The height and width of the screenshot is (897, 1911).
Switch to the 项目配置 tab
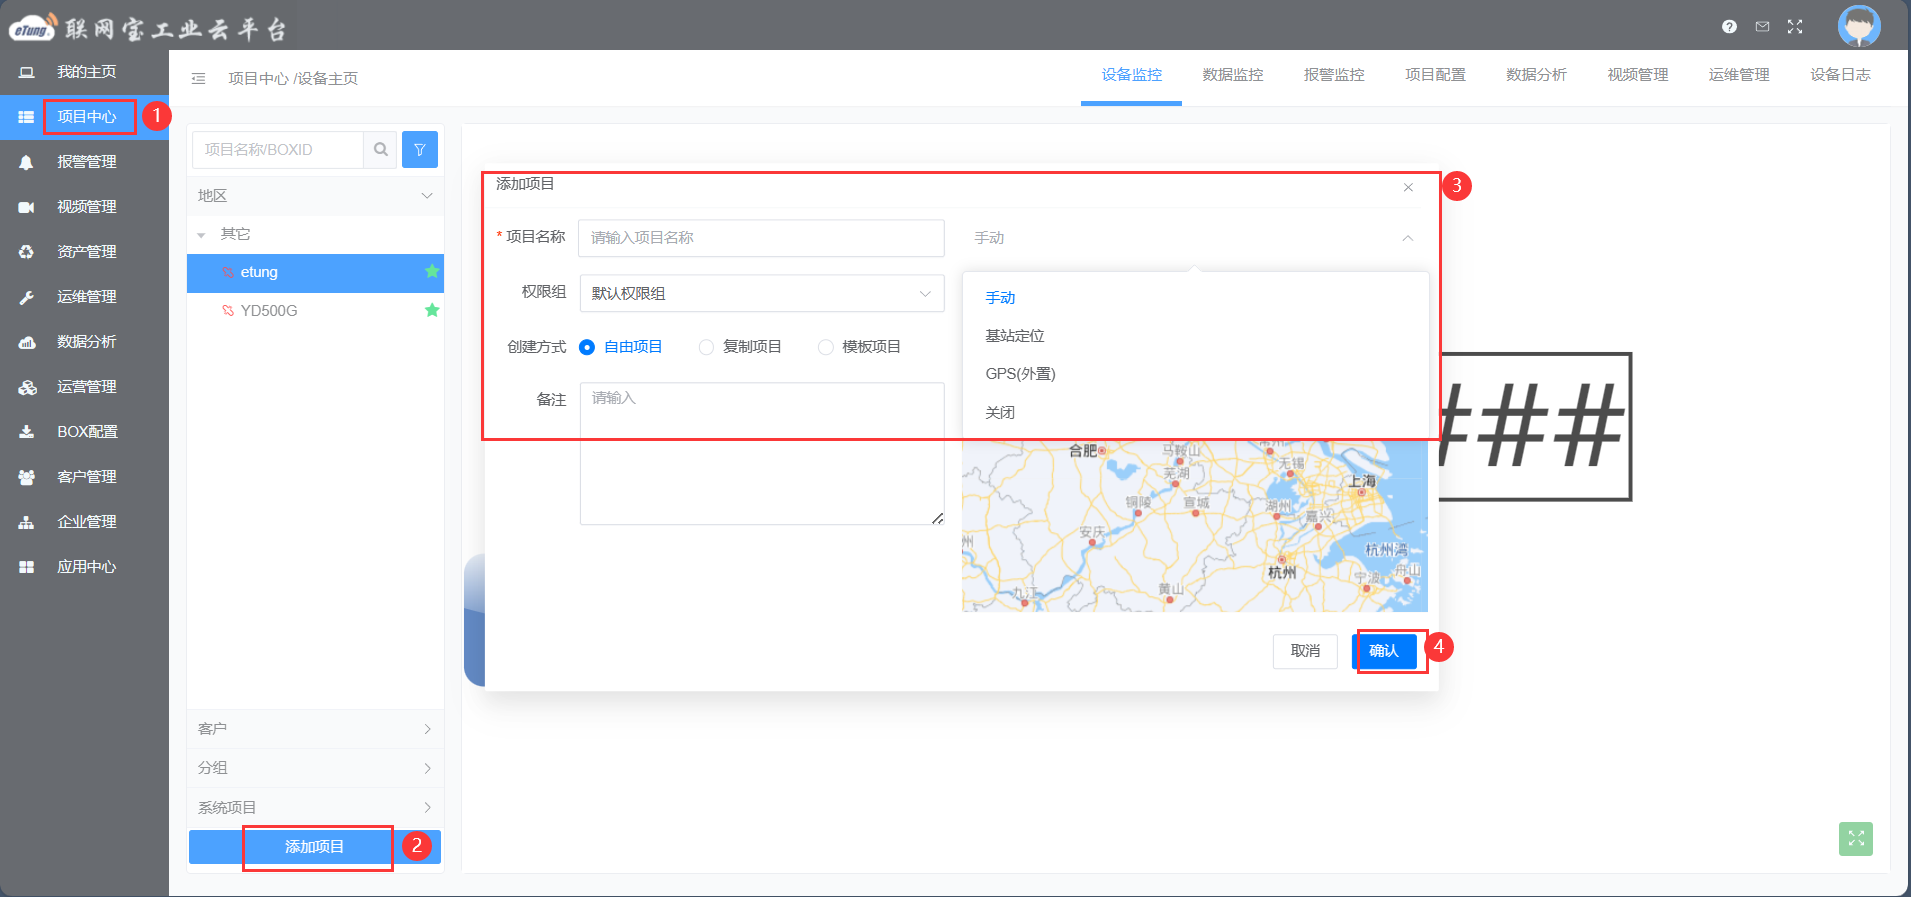point(1435,75)
